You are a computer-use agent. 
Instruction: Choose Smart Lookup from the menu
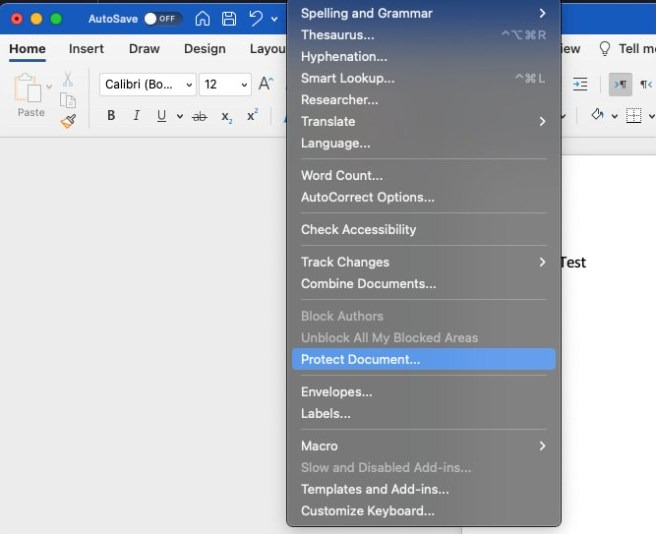click(424, 78)
